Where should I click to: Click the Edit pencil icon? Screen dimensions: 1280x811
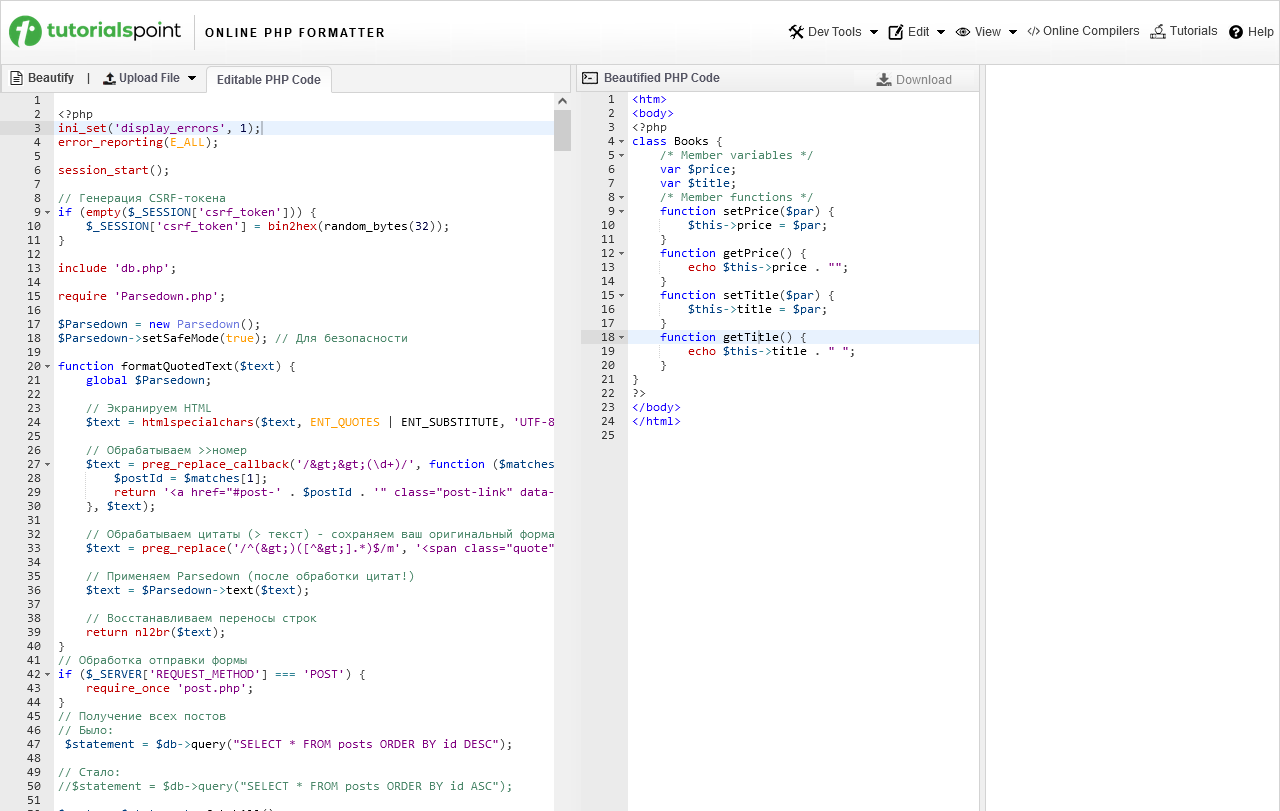[x=896, y=32]
